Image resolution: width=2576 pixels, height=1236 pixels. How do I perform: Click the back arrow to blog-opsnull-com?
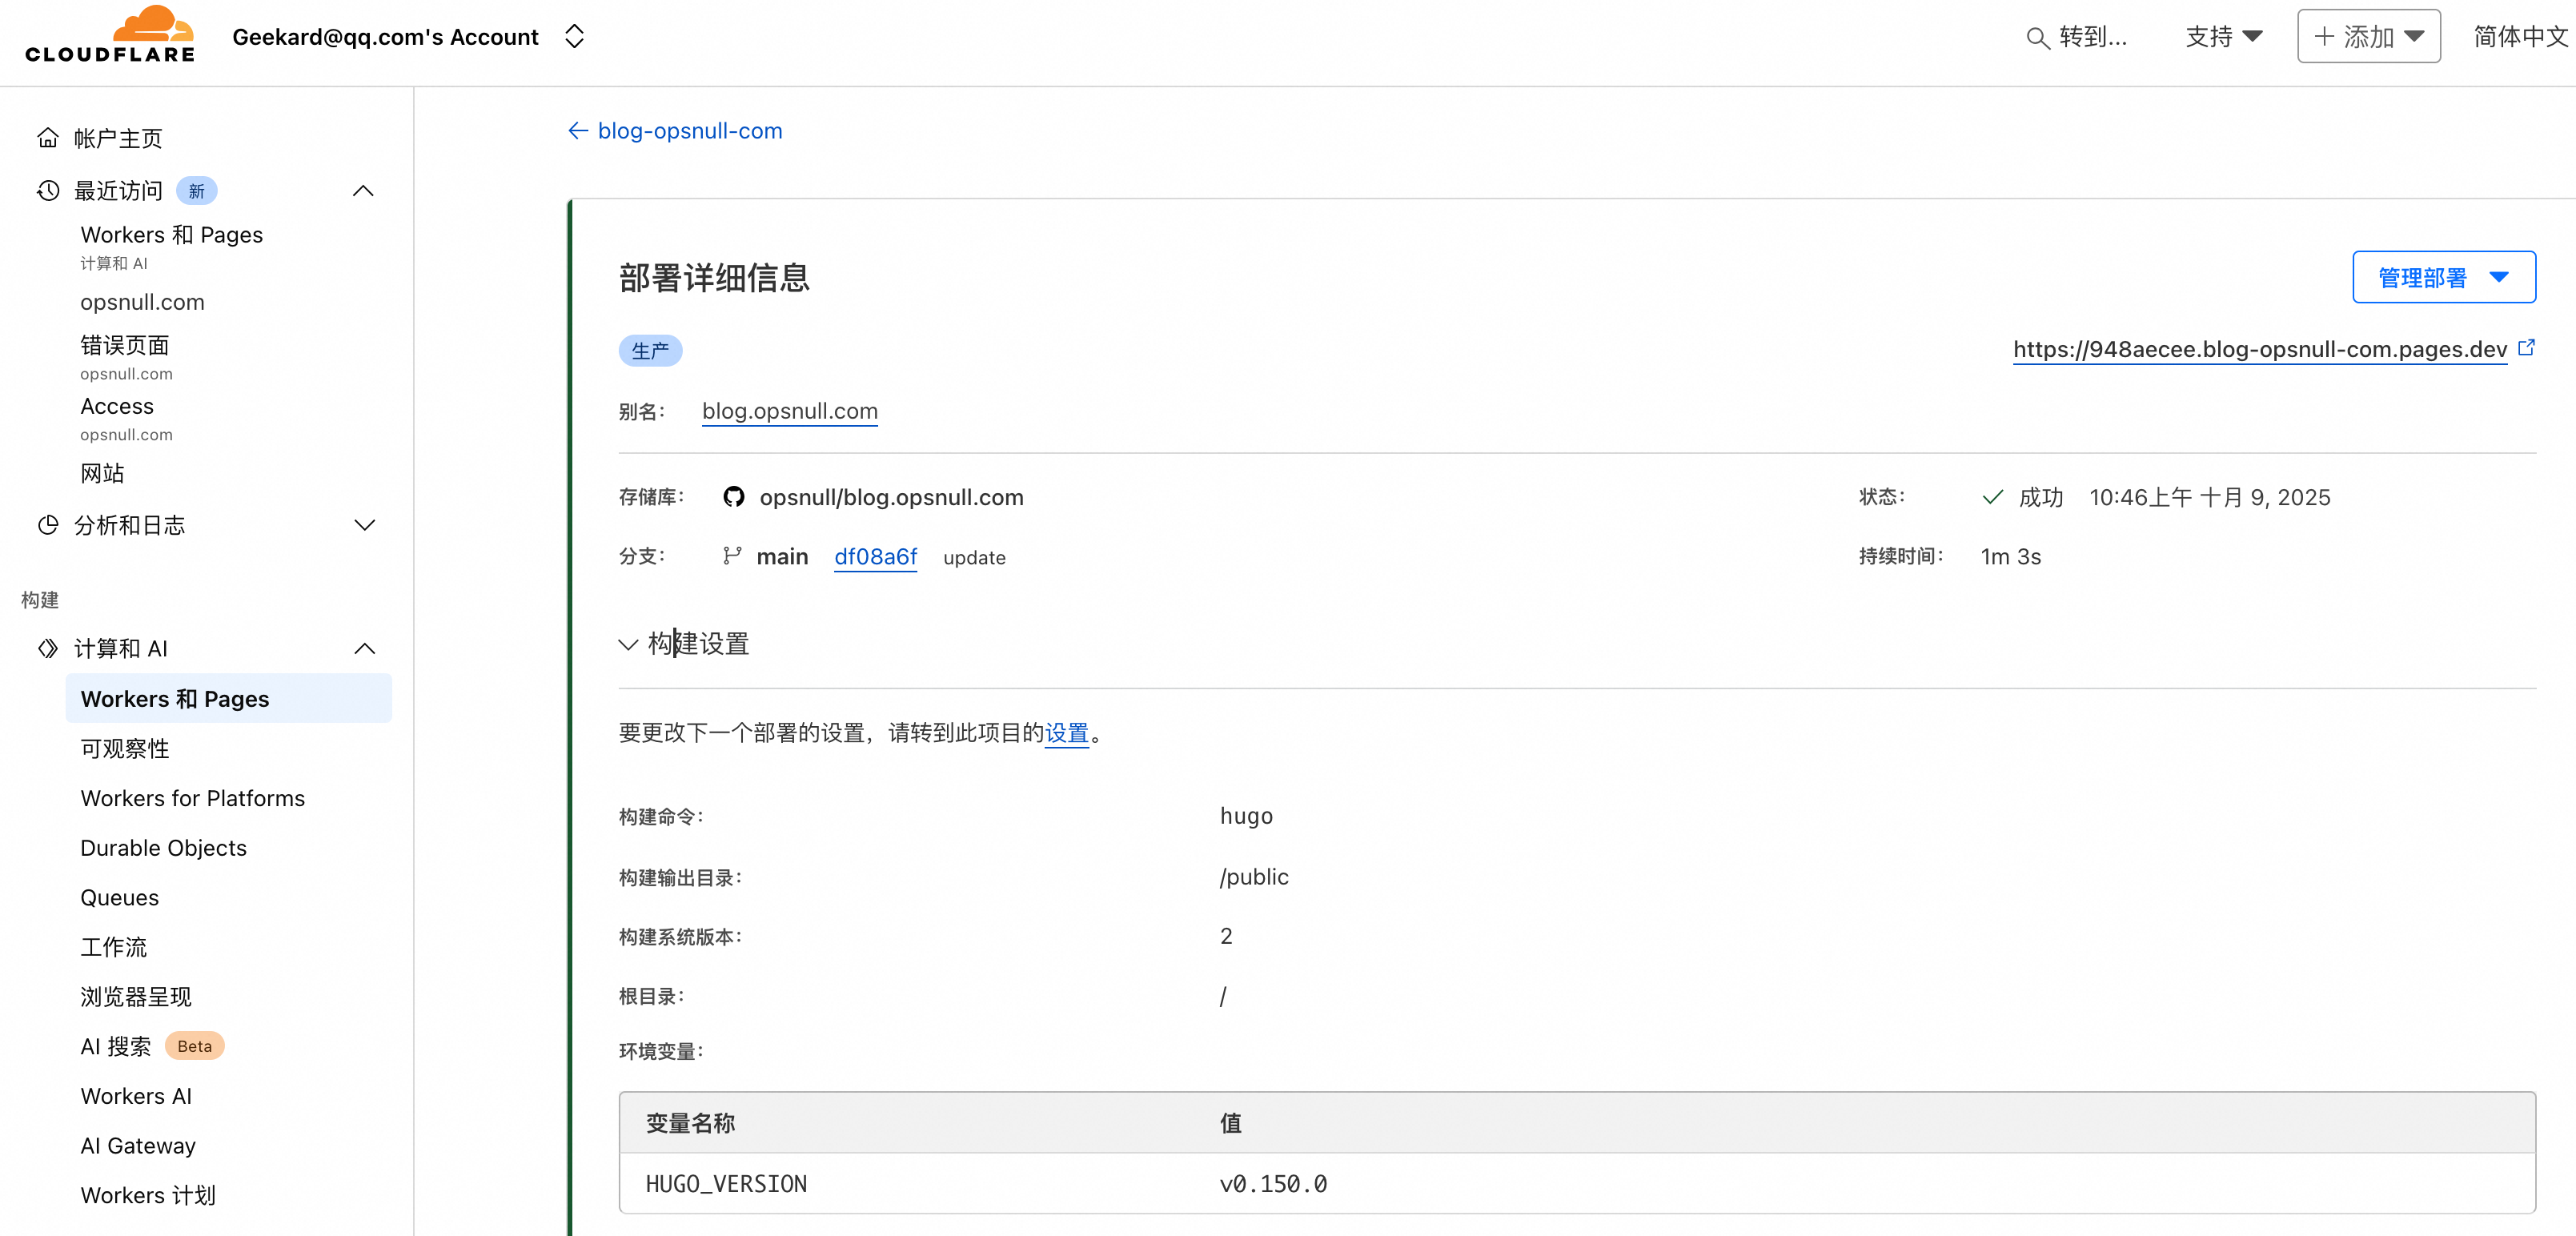coord(577,131)
